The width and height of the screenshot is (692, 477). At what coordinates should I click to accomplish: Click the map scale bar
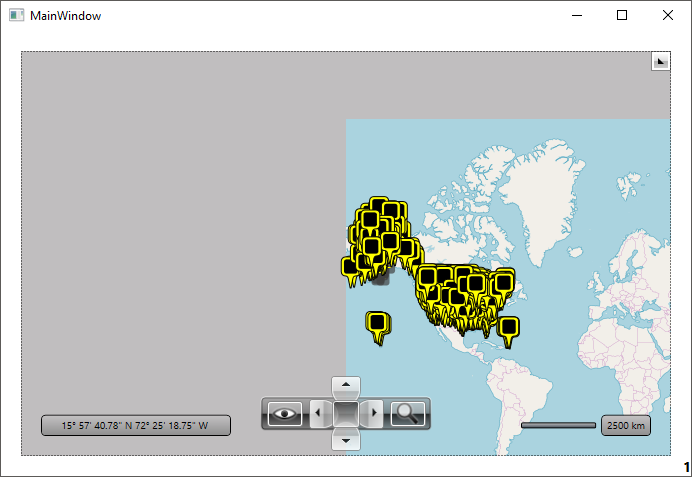coord(558,425)
